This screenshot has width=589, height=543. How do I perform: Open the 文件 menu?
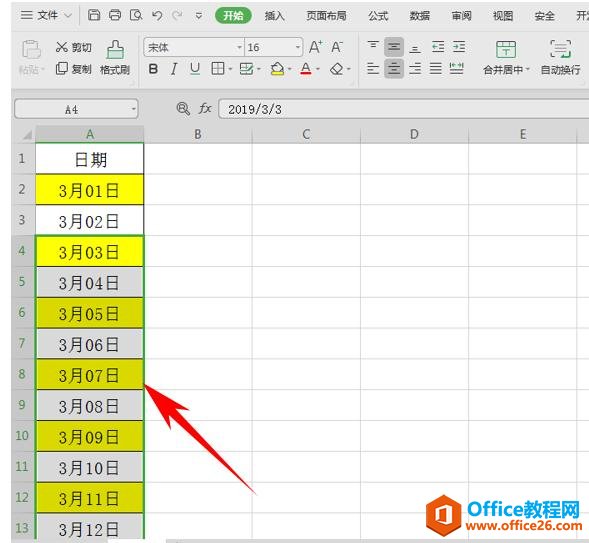click(46, 15)
